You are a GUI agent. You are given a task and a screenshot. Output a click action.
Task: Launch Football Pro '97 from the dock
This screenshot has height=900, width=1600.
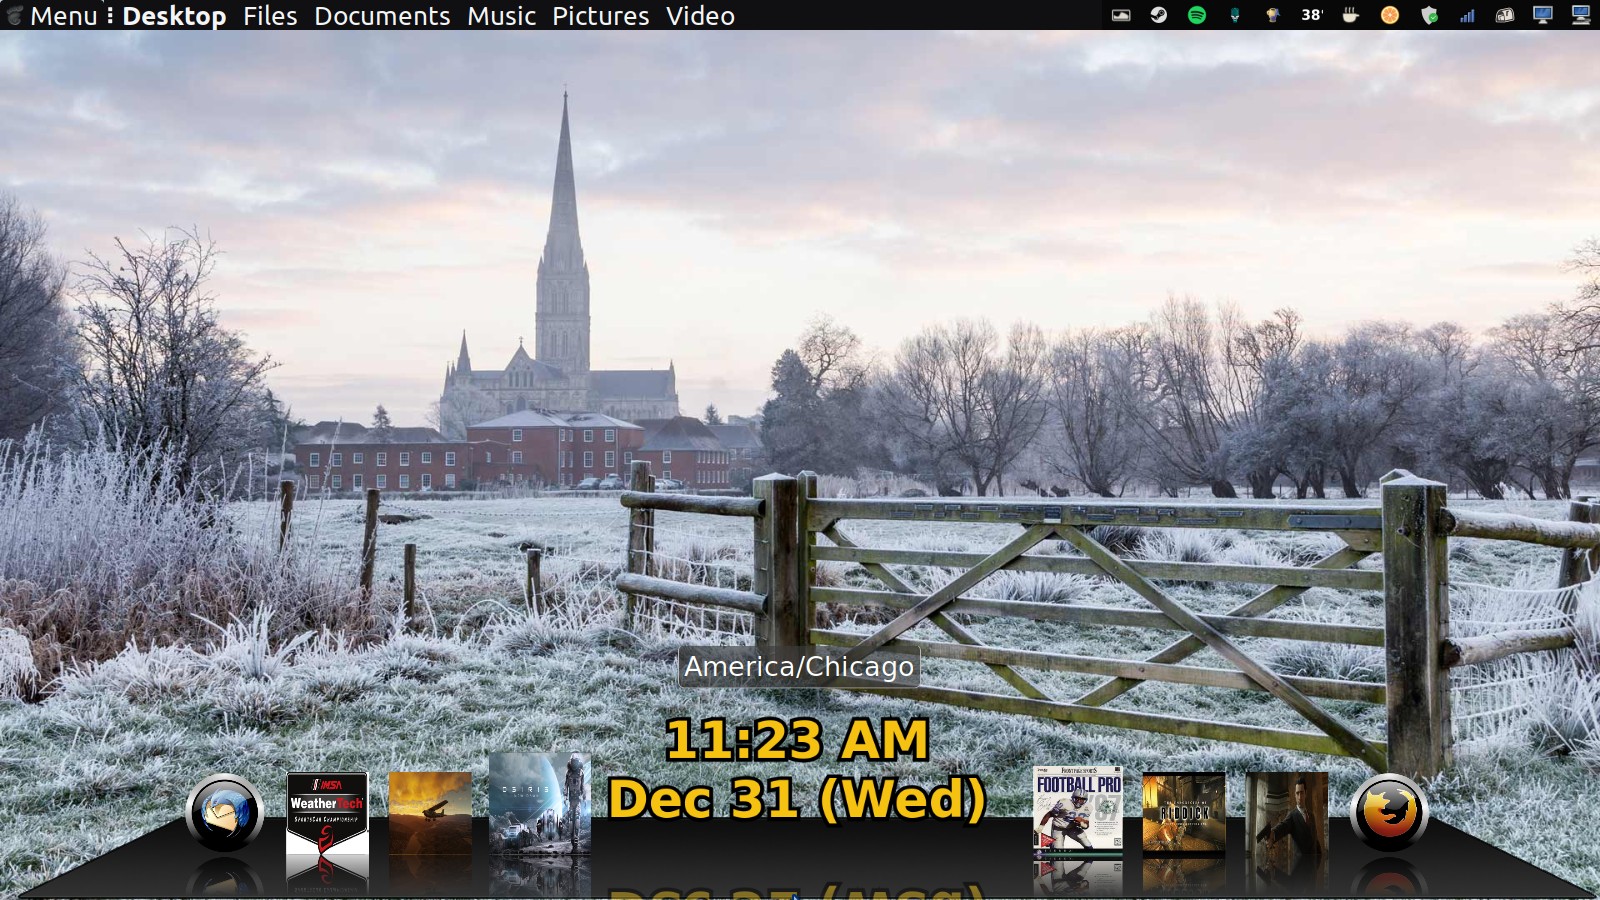[1077, 810]
